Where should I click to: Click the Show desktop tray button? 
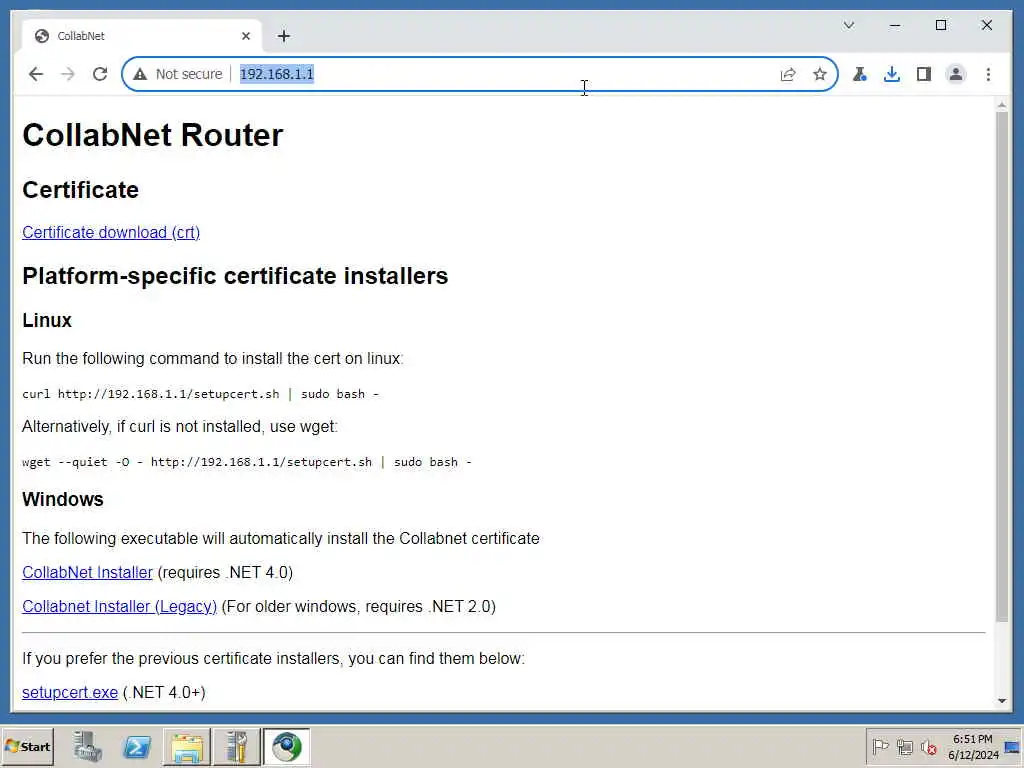coord(1013,746)
